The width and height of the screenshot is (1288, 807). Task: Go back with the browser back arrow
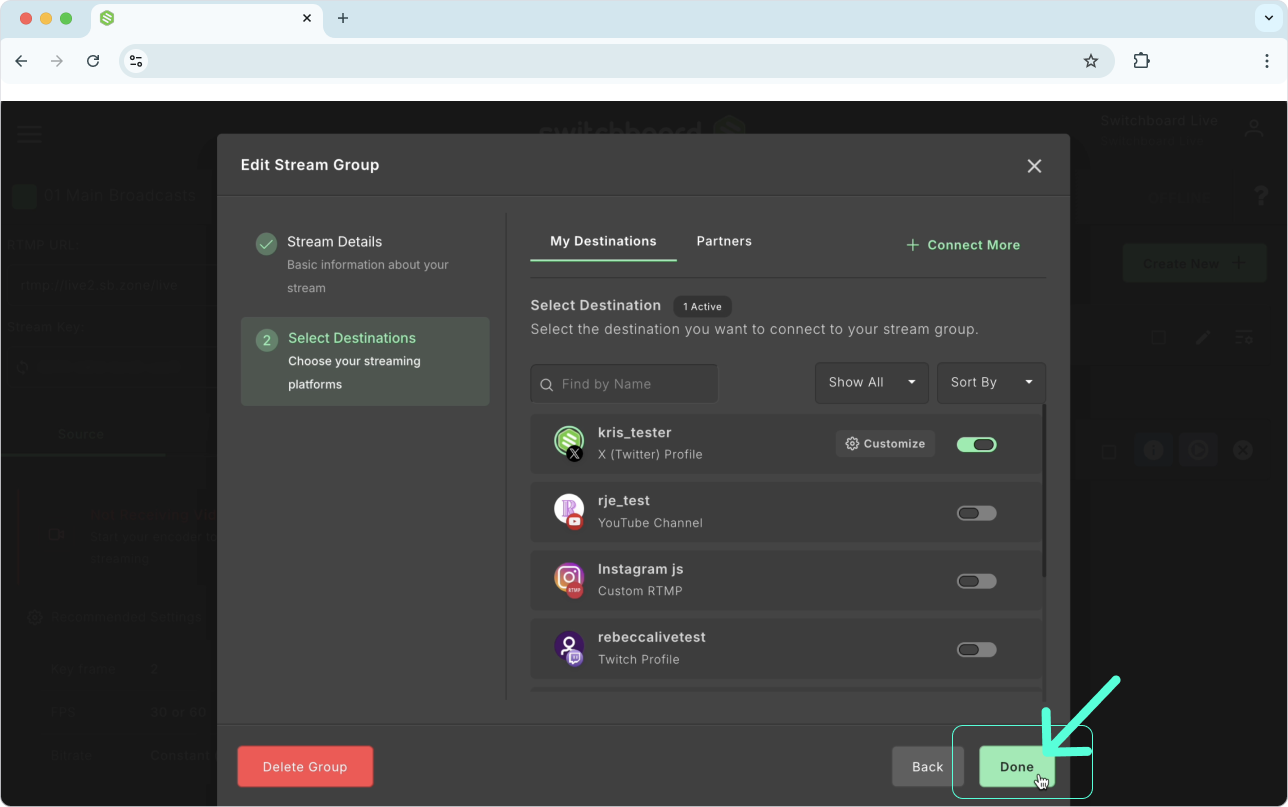[21, 61]
